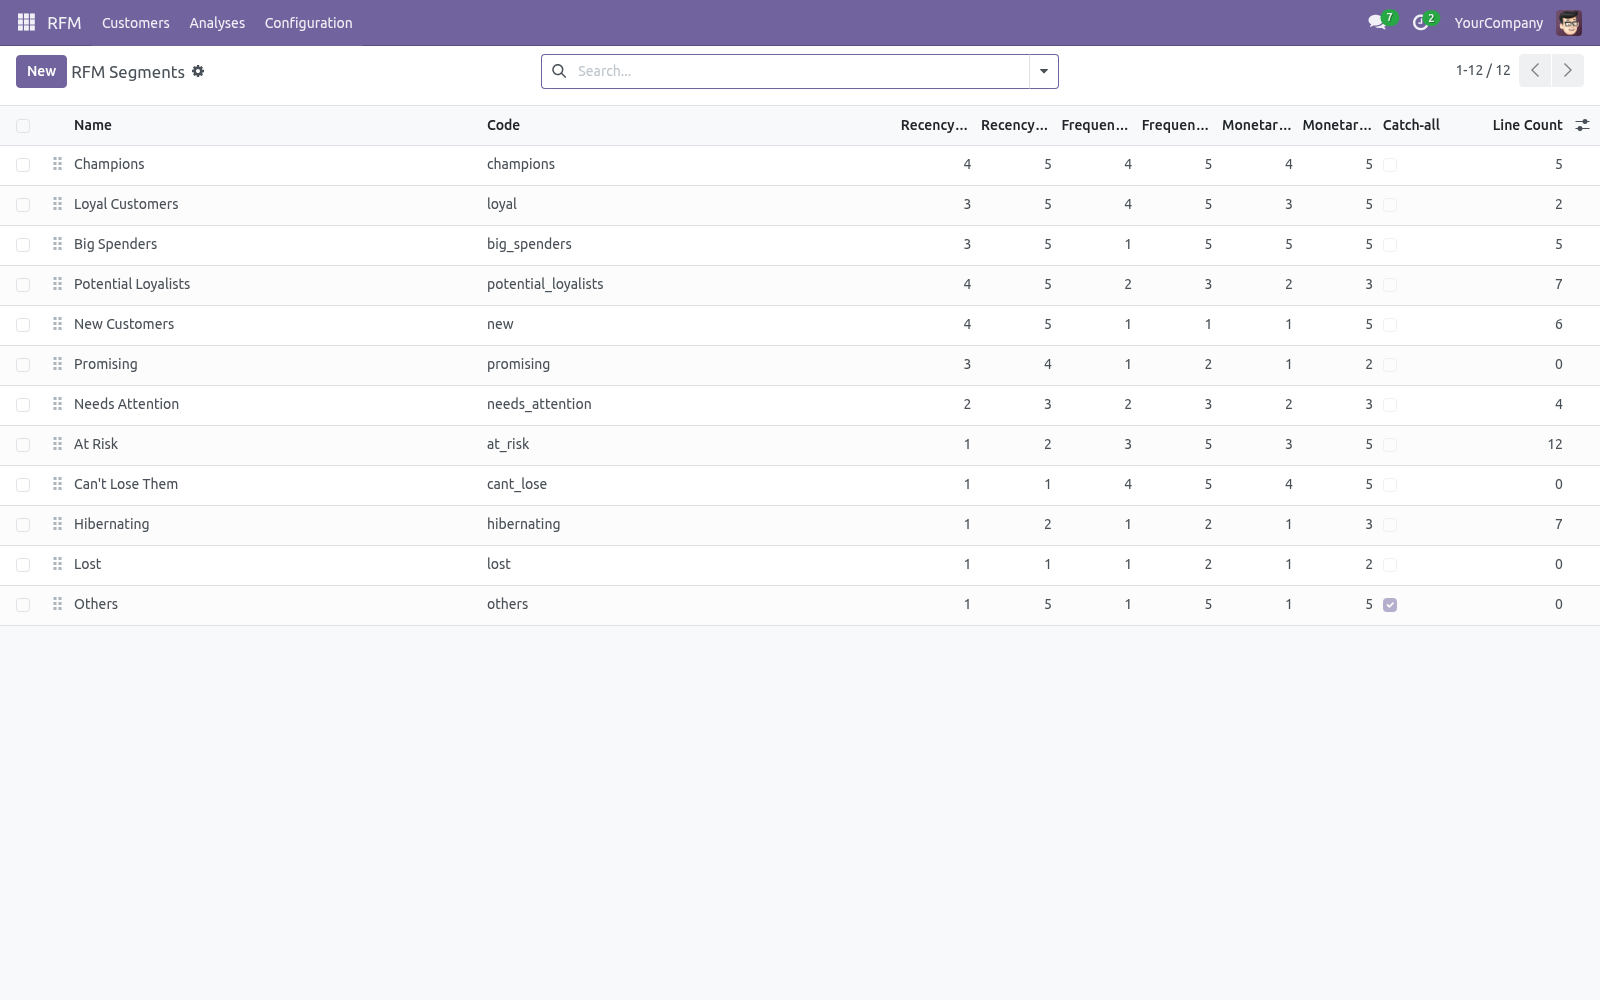
Task: Select the Lost row checkbox
Action: pyautogui.click(x=23, y=565)
